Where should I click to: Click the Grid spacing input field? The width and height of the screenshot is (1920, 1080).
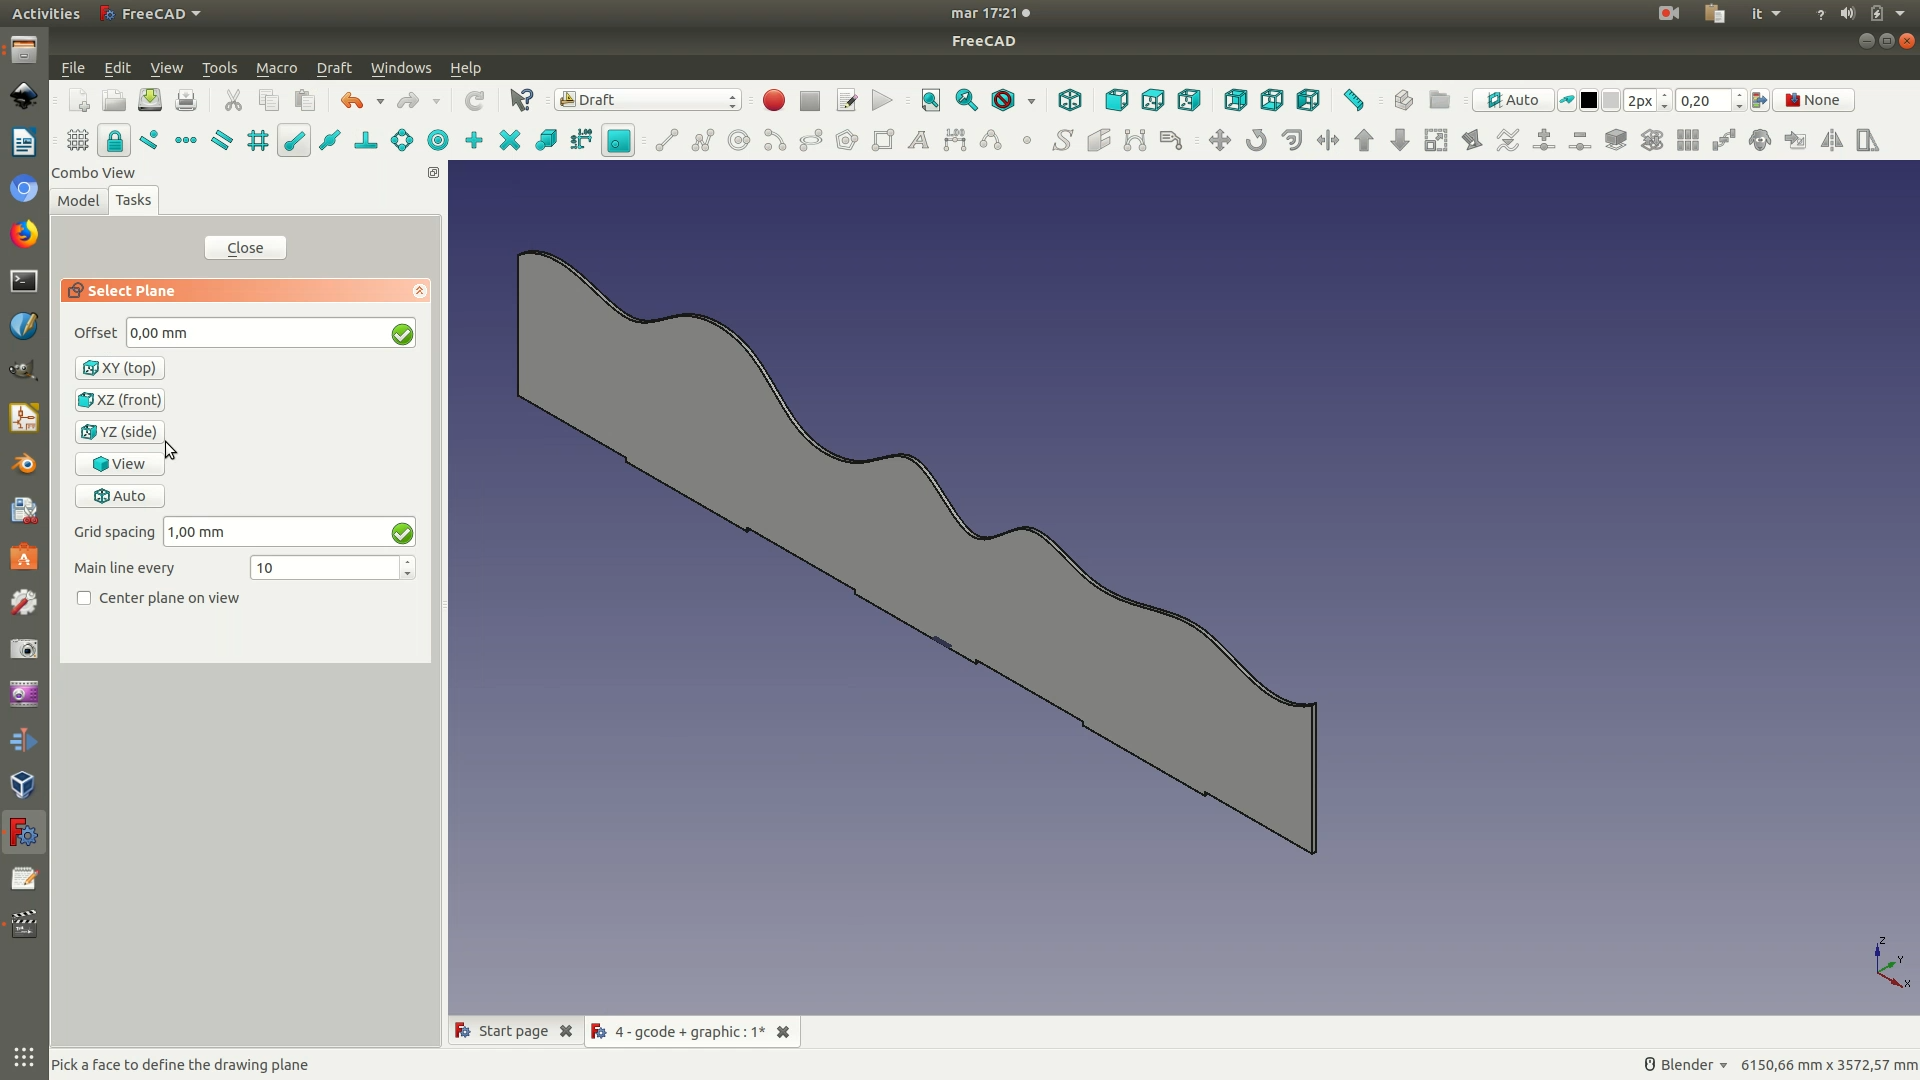289,532
